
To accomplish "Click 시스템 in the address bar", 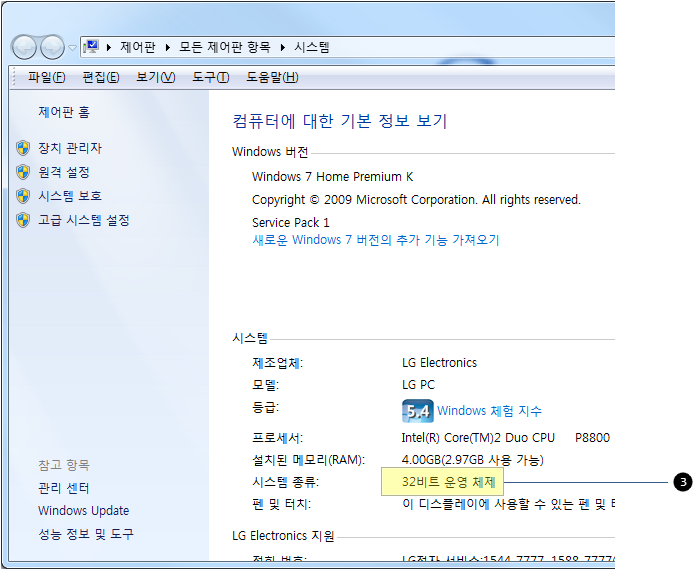I will [312, 47].
